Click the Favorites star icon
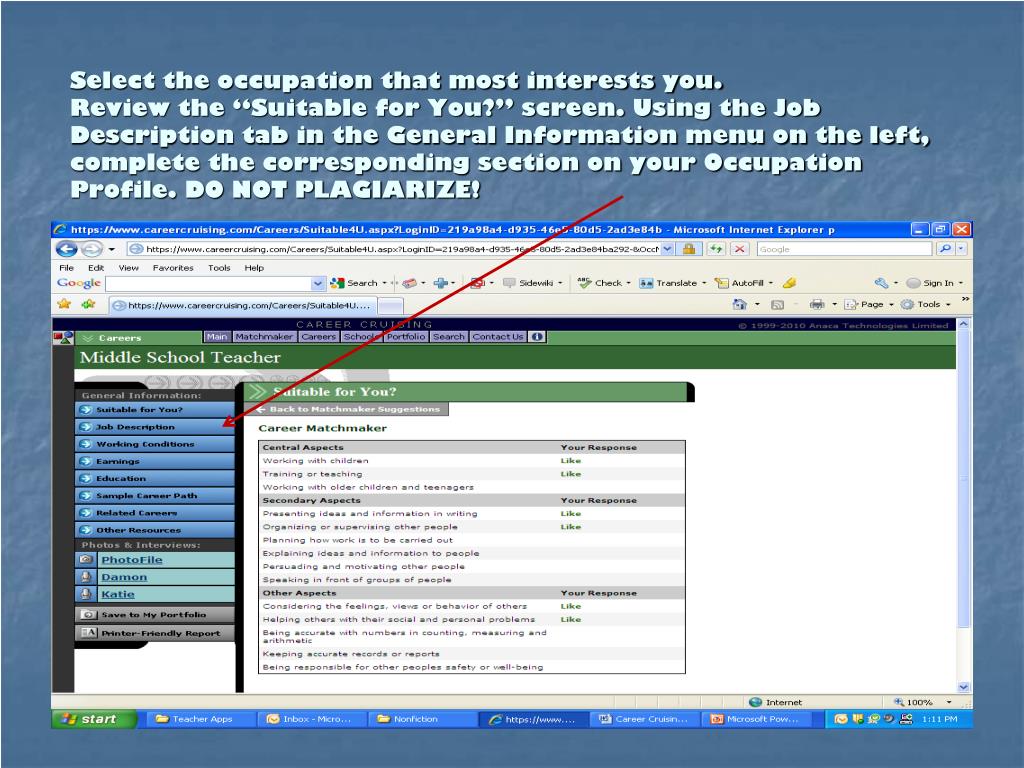Screen dimensions: 1024x768 tap(64, 304)
